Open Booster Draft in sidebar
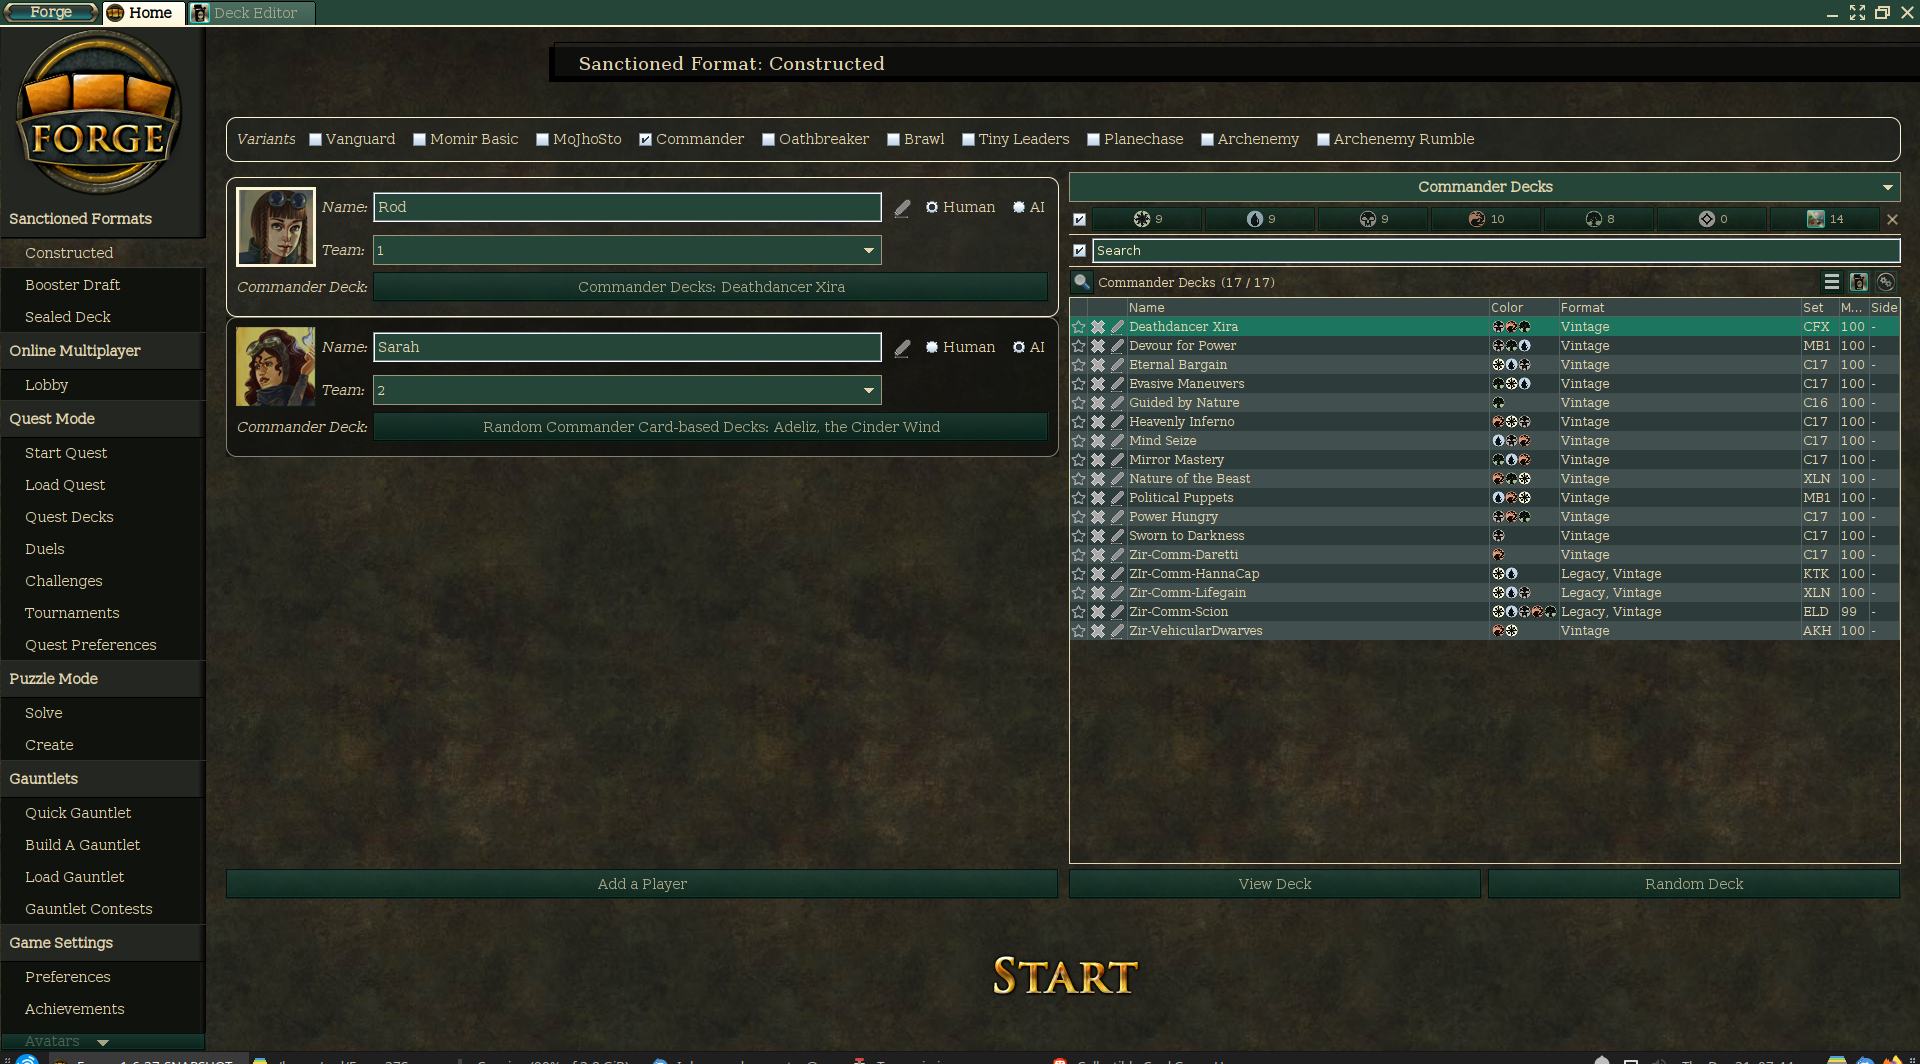 click(72, 285)
